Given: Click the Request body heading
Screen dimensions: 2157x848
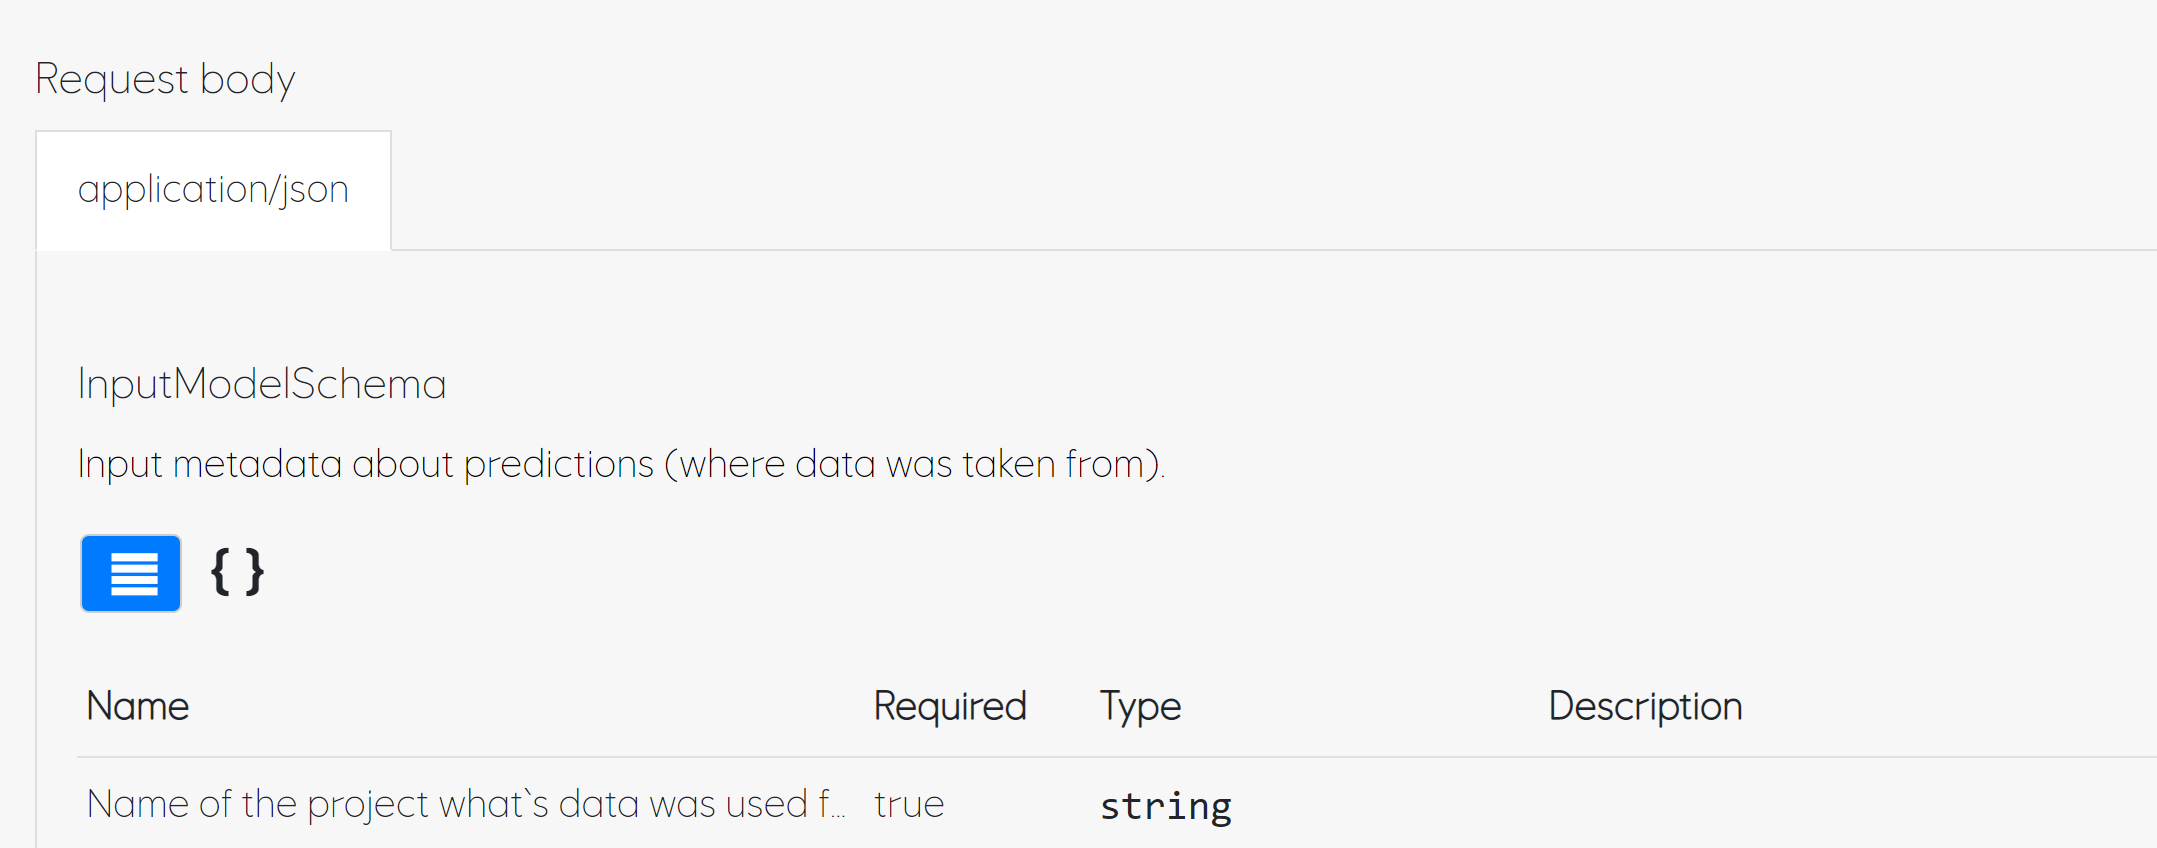Looking at the screenshot, I should coord(165,79).
